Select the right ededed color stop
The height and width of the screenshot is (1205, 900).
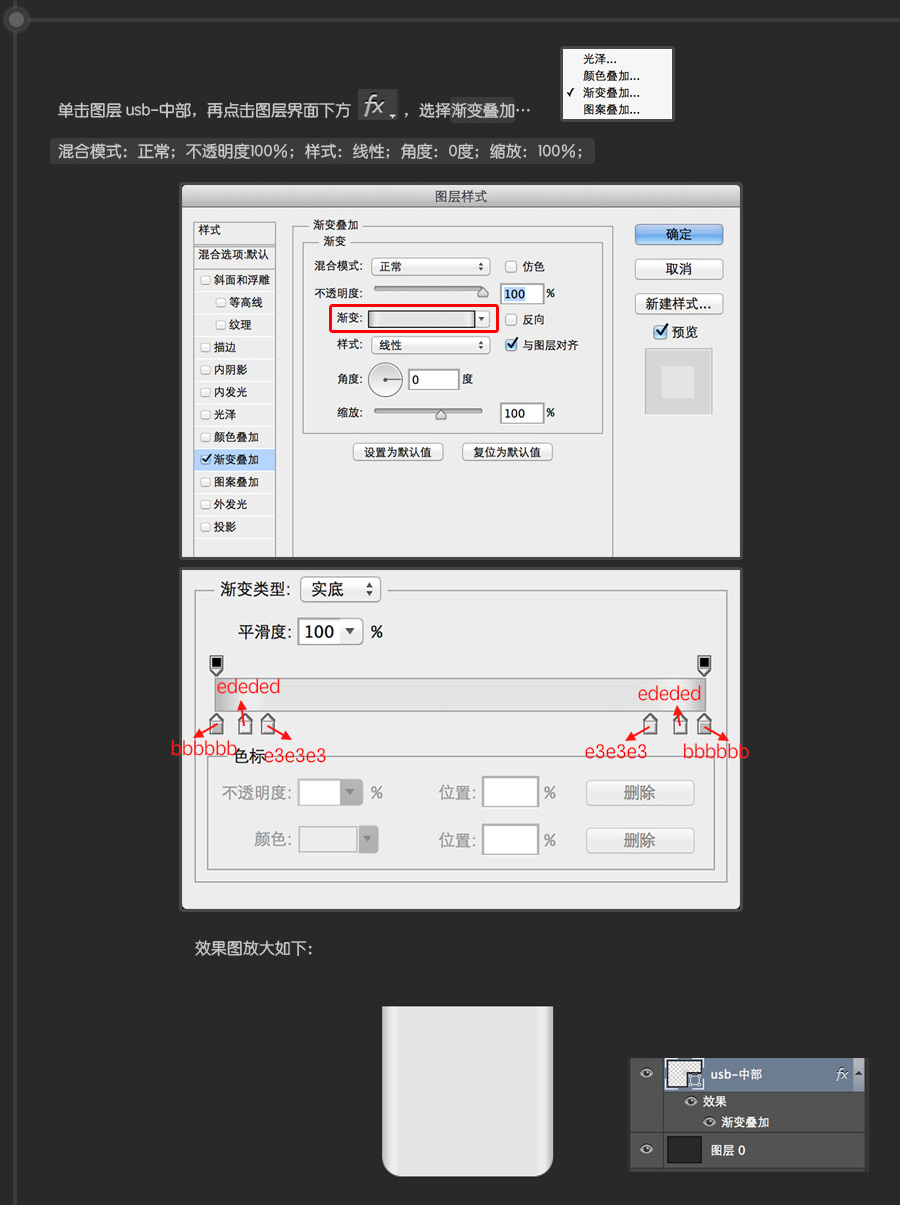pyautogui.click(x=680, y=724)
